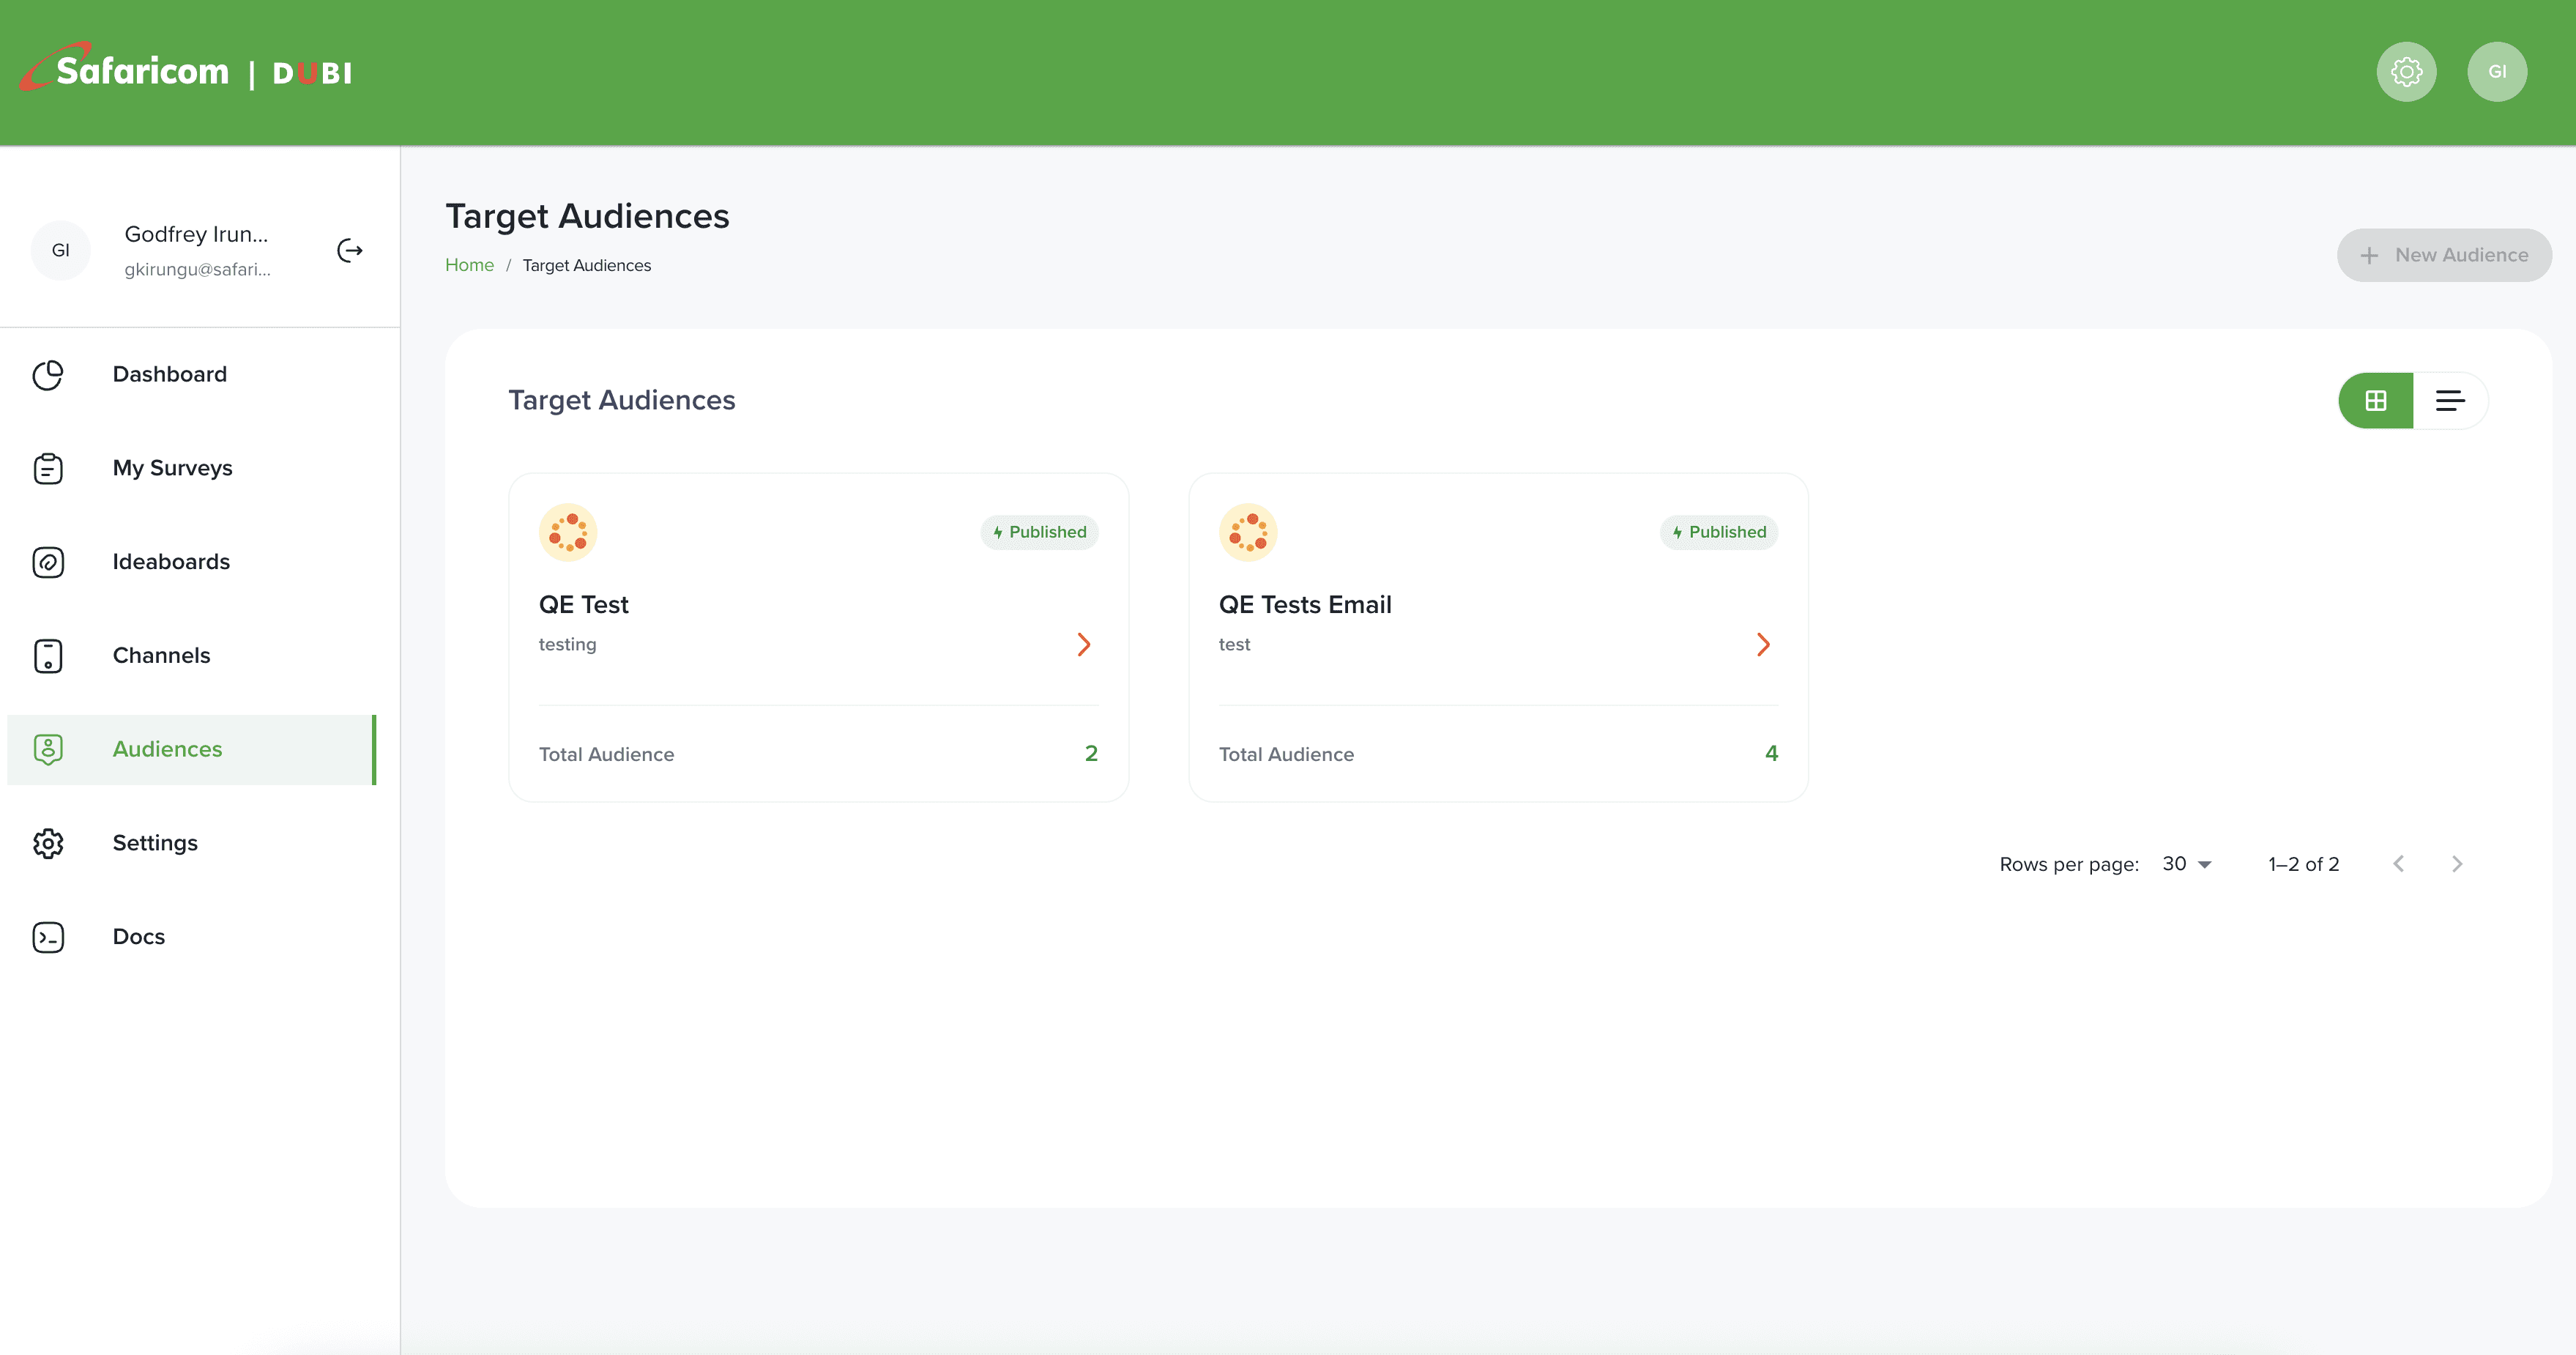This screenshot has width=2576, height=1355.
Task: Expand the QE Test audience chevron
Action: (1083, 645)
